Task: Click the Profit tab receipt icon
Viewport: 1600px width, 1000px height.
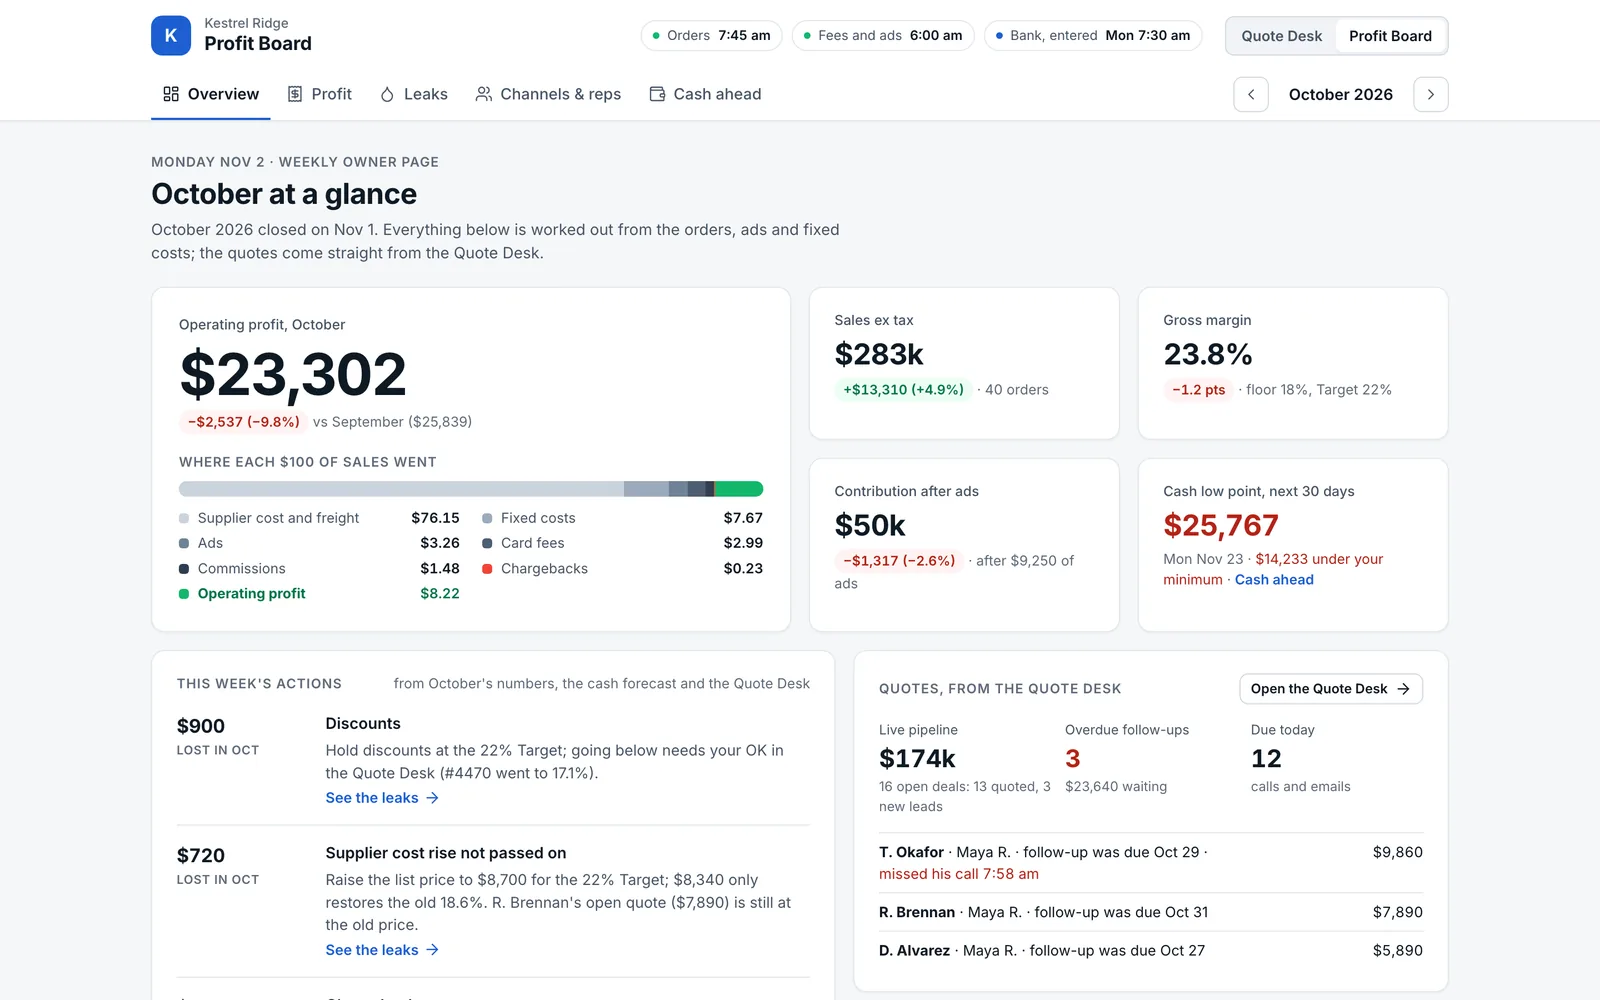Action: (295, 94)
